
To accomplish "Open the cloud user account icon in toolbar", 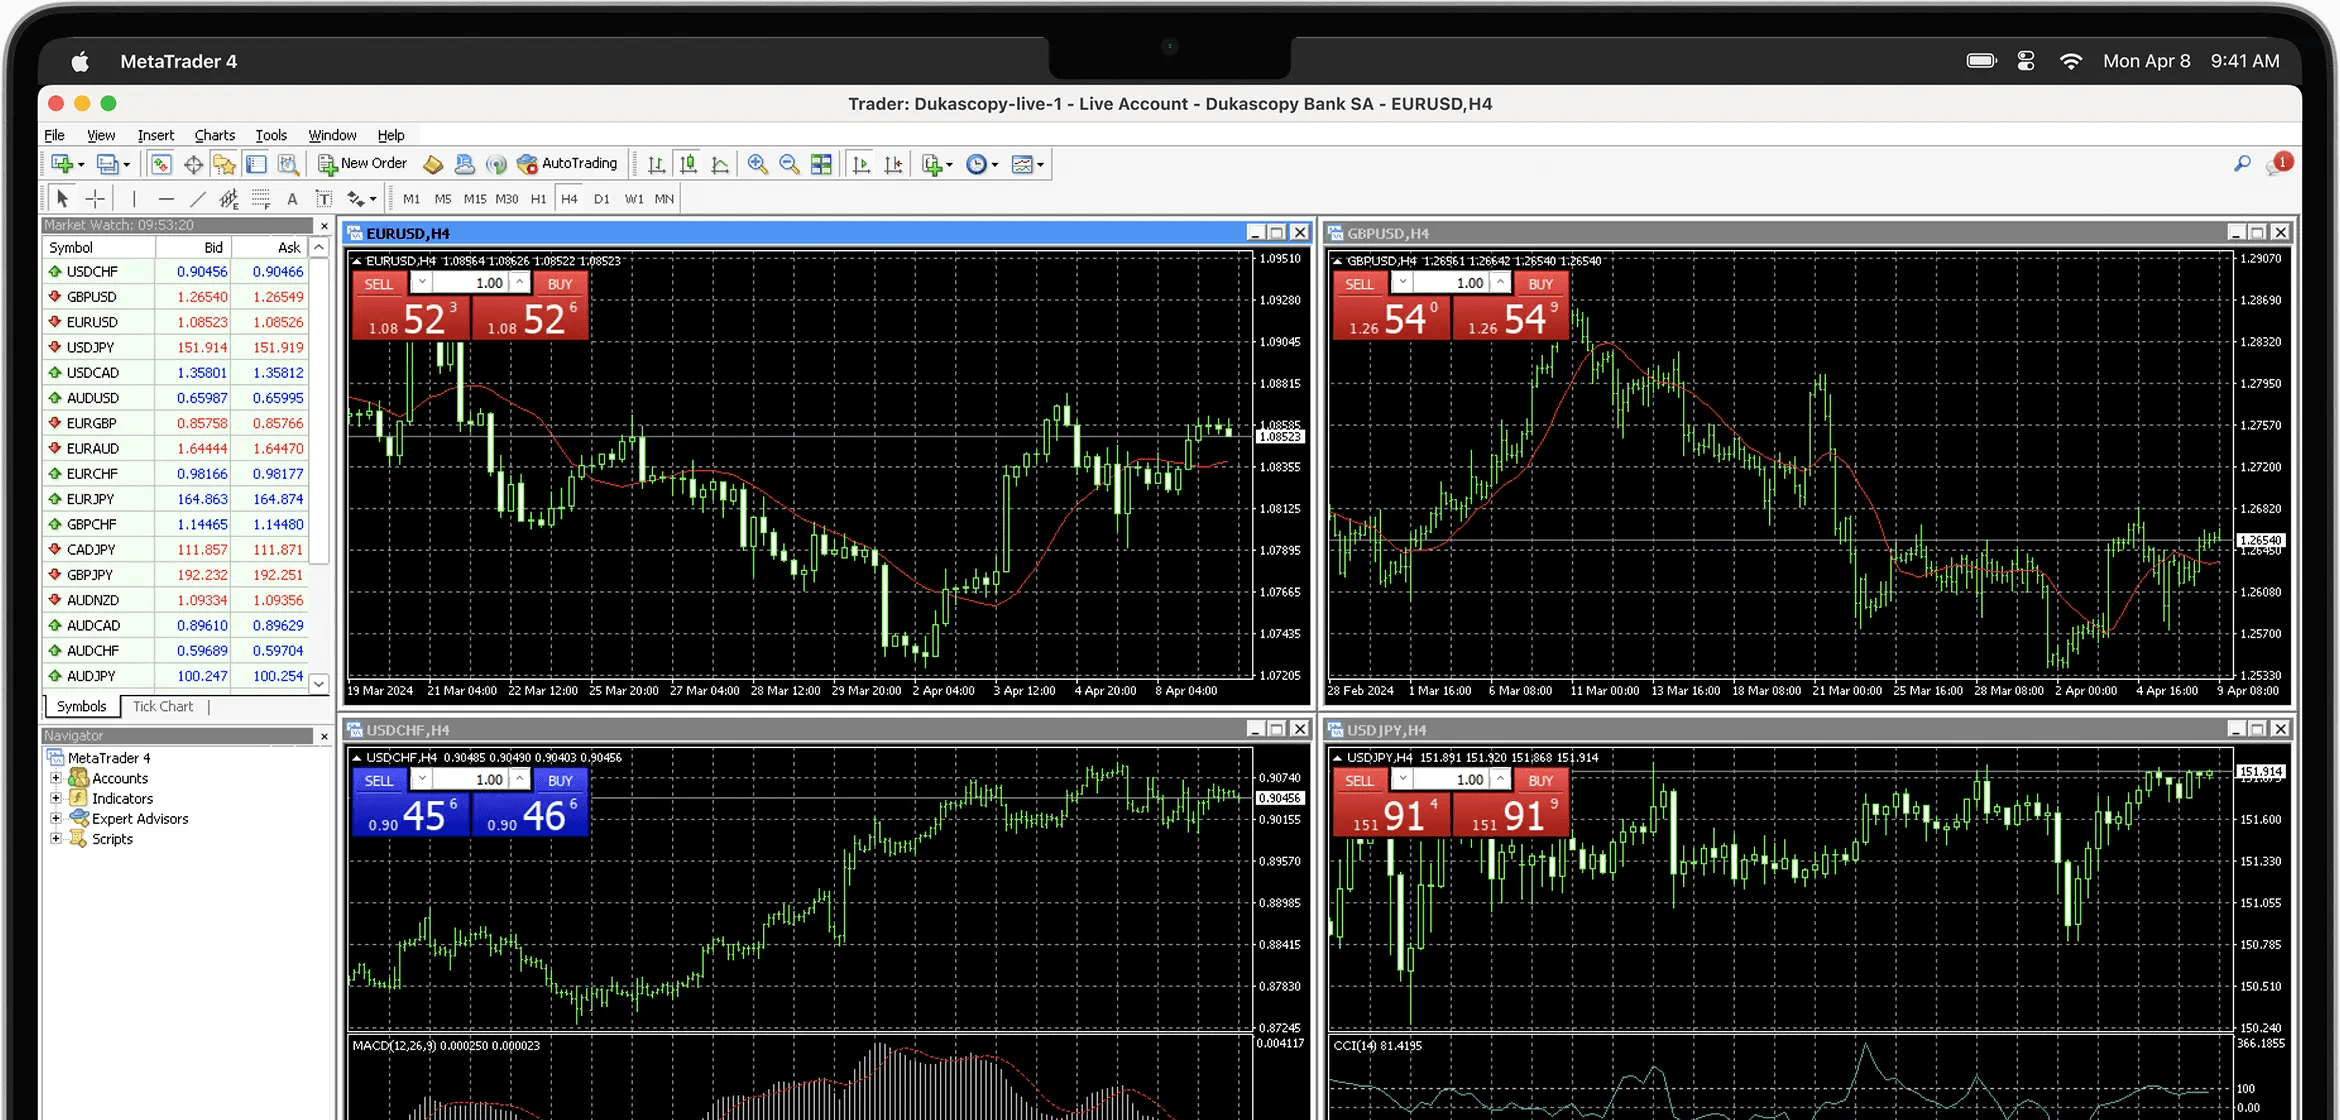I will 464,165.
